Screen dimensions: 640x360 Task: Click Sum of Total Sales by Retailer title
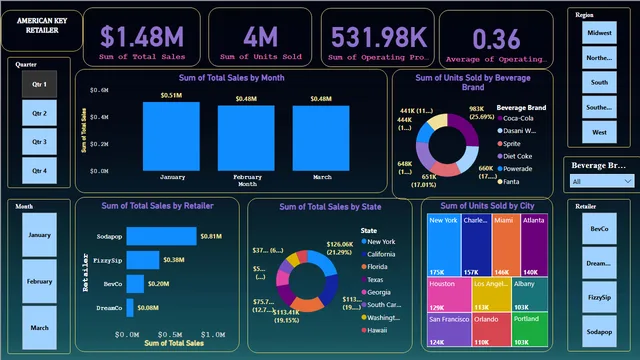point(157,206)
